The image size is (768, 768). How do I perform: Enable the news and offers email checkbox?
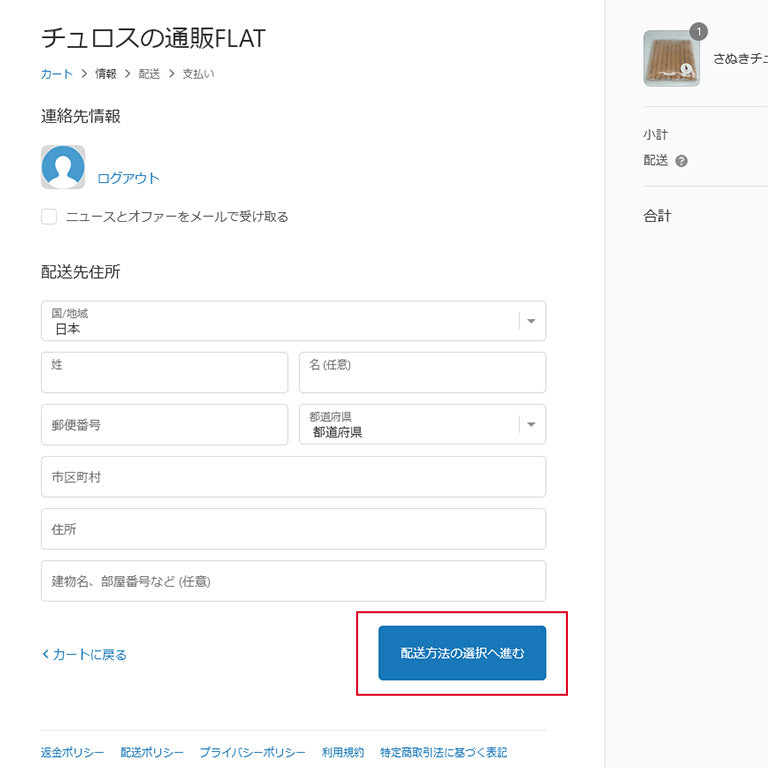pyautogui.click(x=49, y=217)
